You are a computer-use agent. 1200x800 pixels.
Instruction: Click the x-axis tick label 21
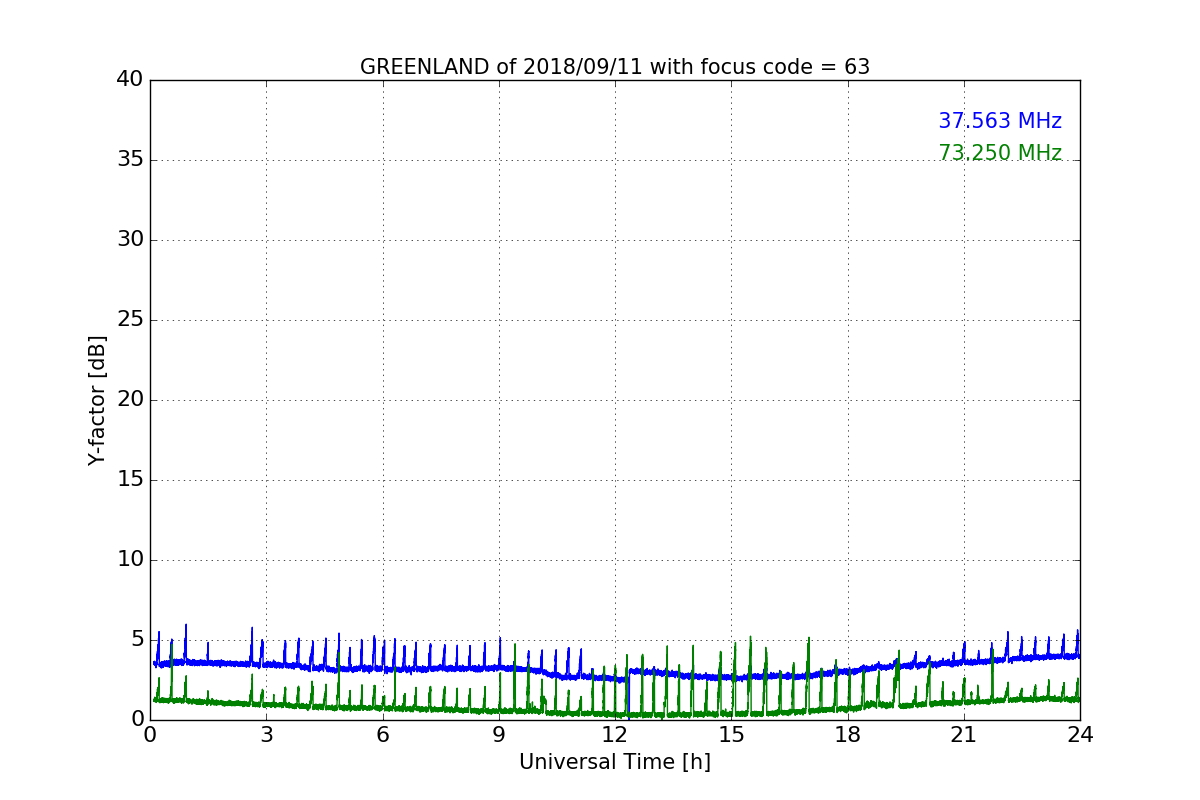click(x=964, y=735)
